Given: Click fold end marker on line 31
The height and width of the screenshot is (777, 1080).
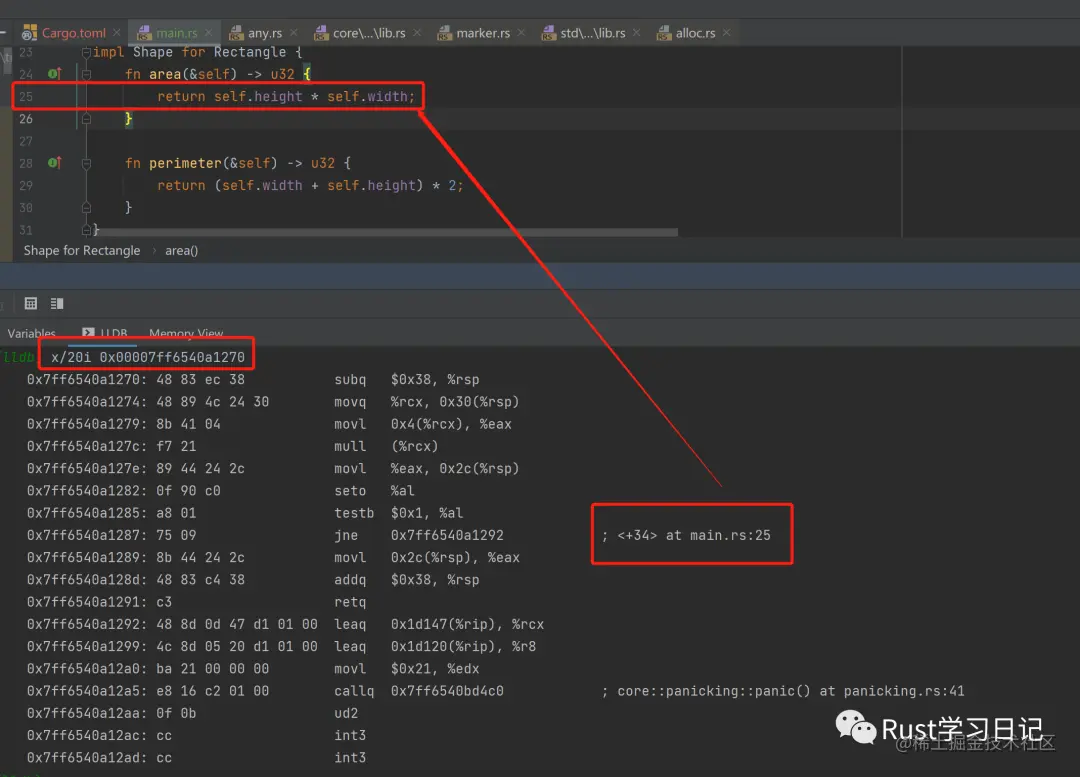Looking at the screenshot, I should click(x=86, y=229).
